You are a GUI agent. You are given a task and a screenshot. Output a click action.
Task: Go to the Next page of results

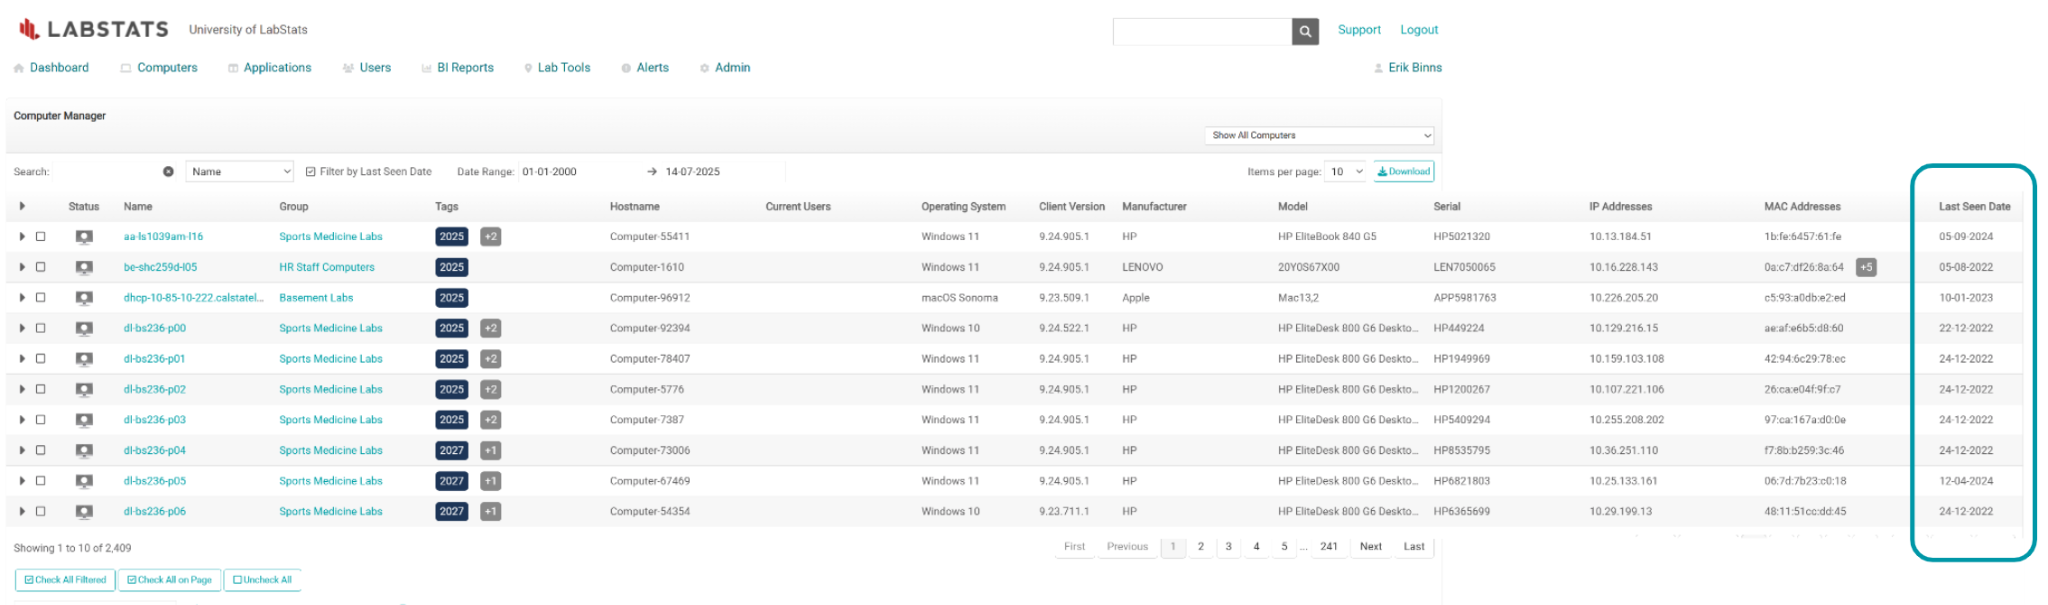[x=1370, y=547]
